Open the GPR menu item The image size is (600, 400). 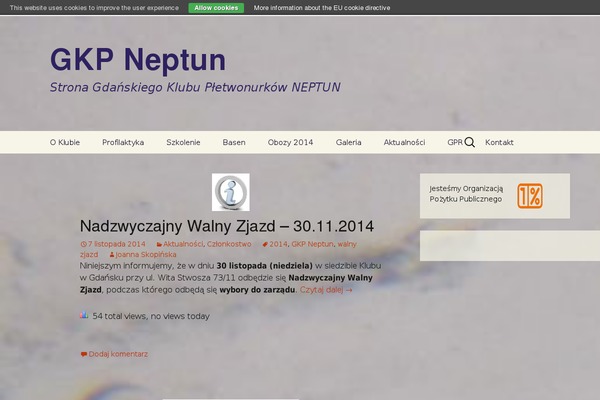(x=455, y=142)
